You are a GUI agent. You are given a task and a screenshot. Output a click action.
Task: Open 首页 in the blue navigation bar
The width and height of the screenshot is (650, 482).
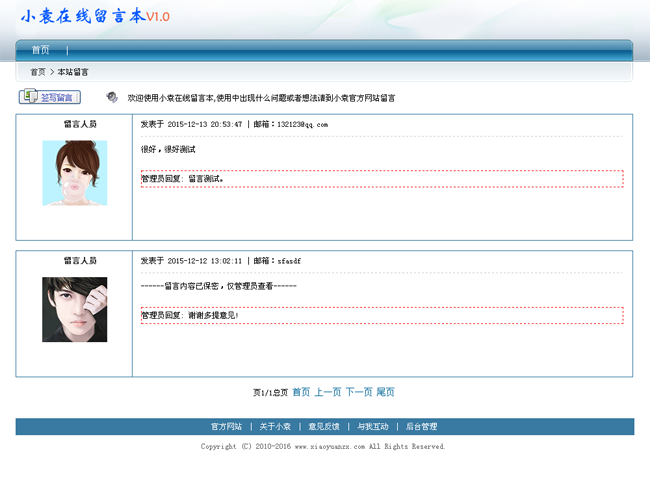pos(41,50)
